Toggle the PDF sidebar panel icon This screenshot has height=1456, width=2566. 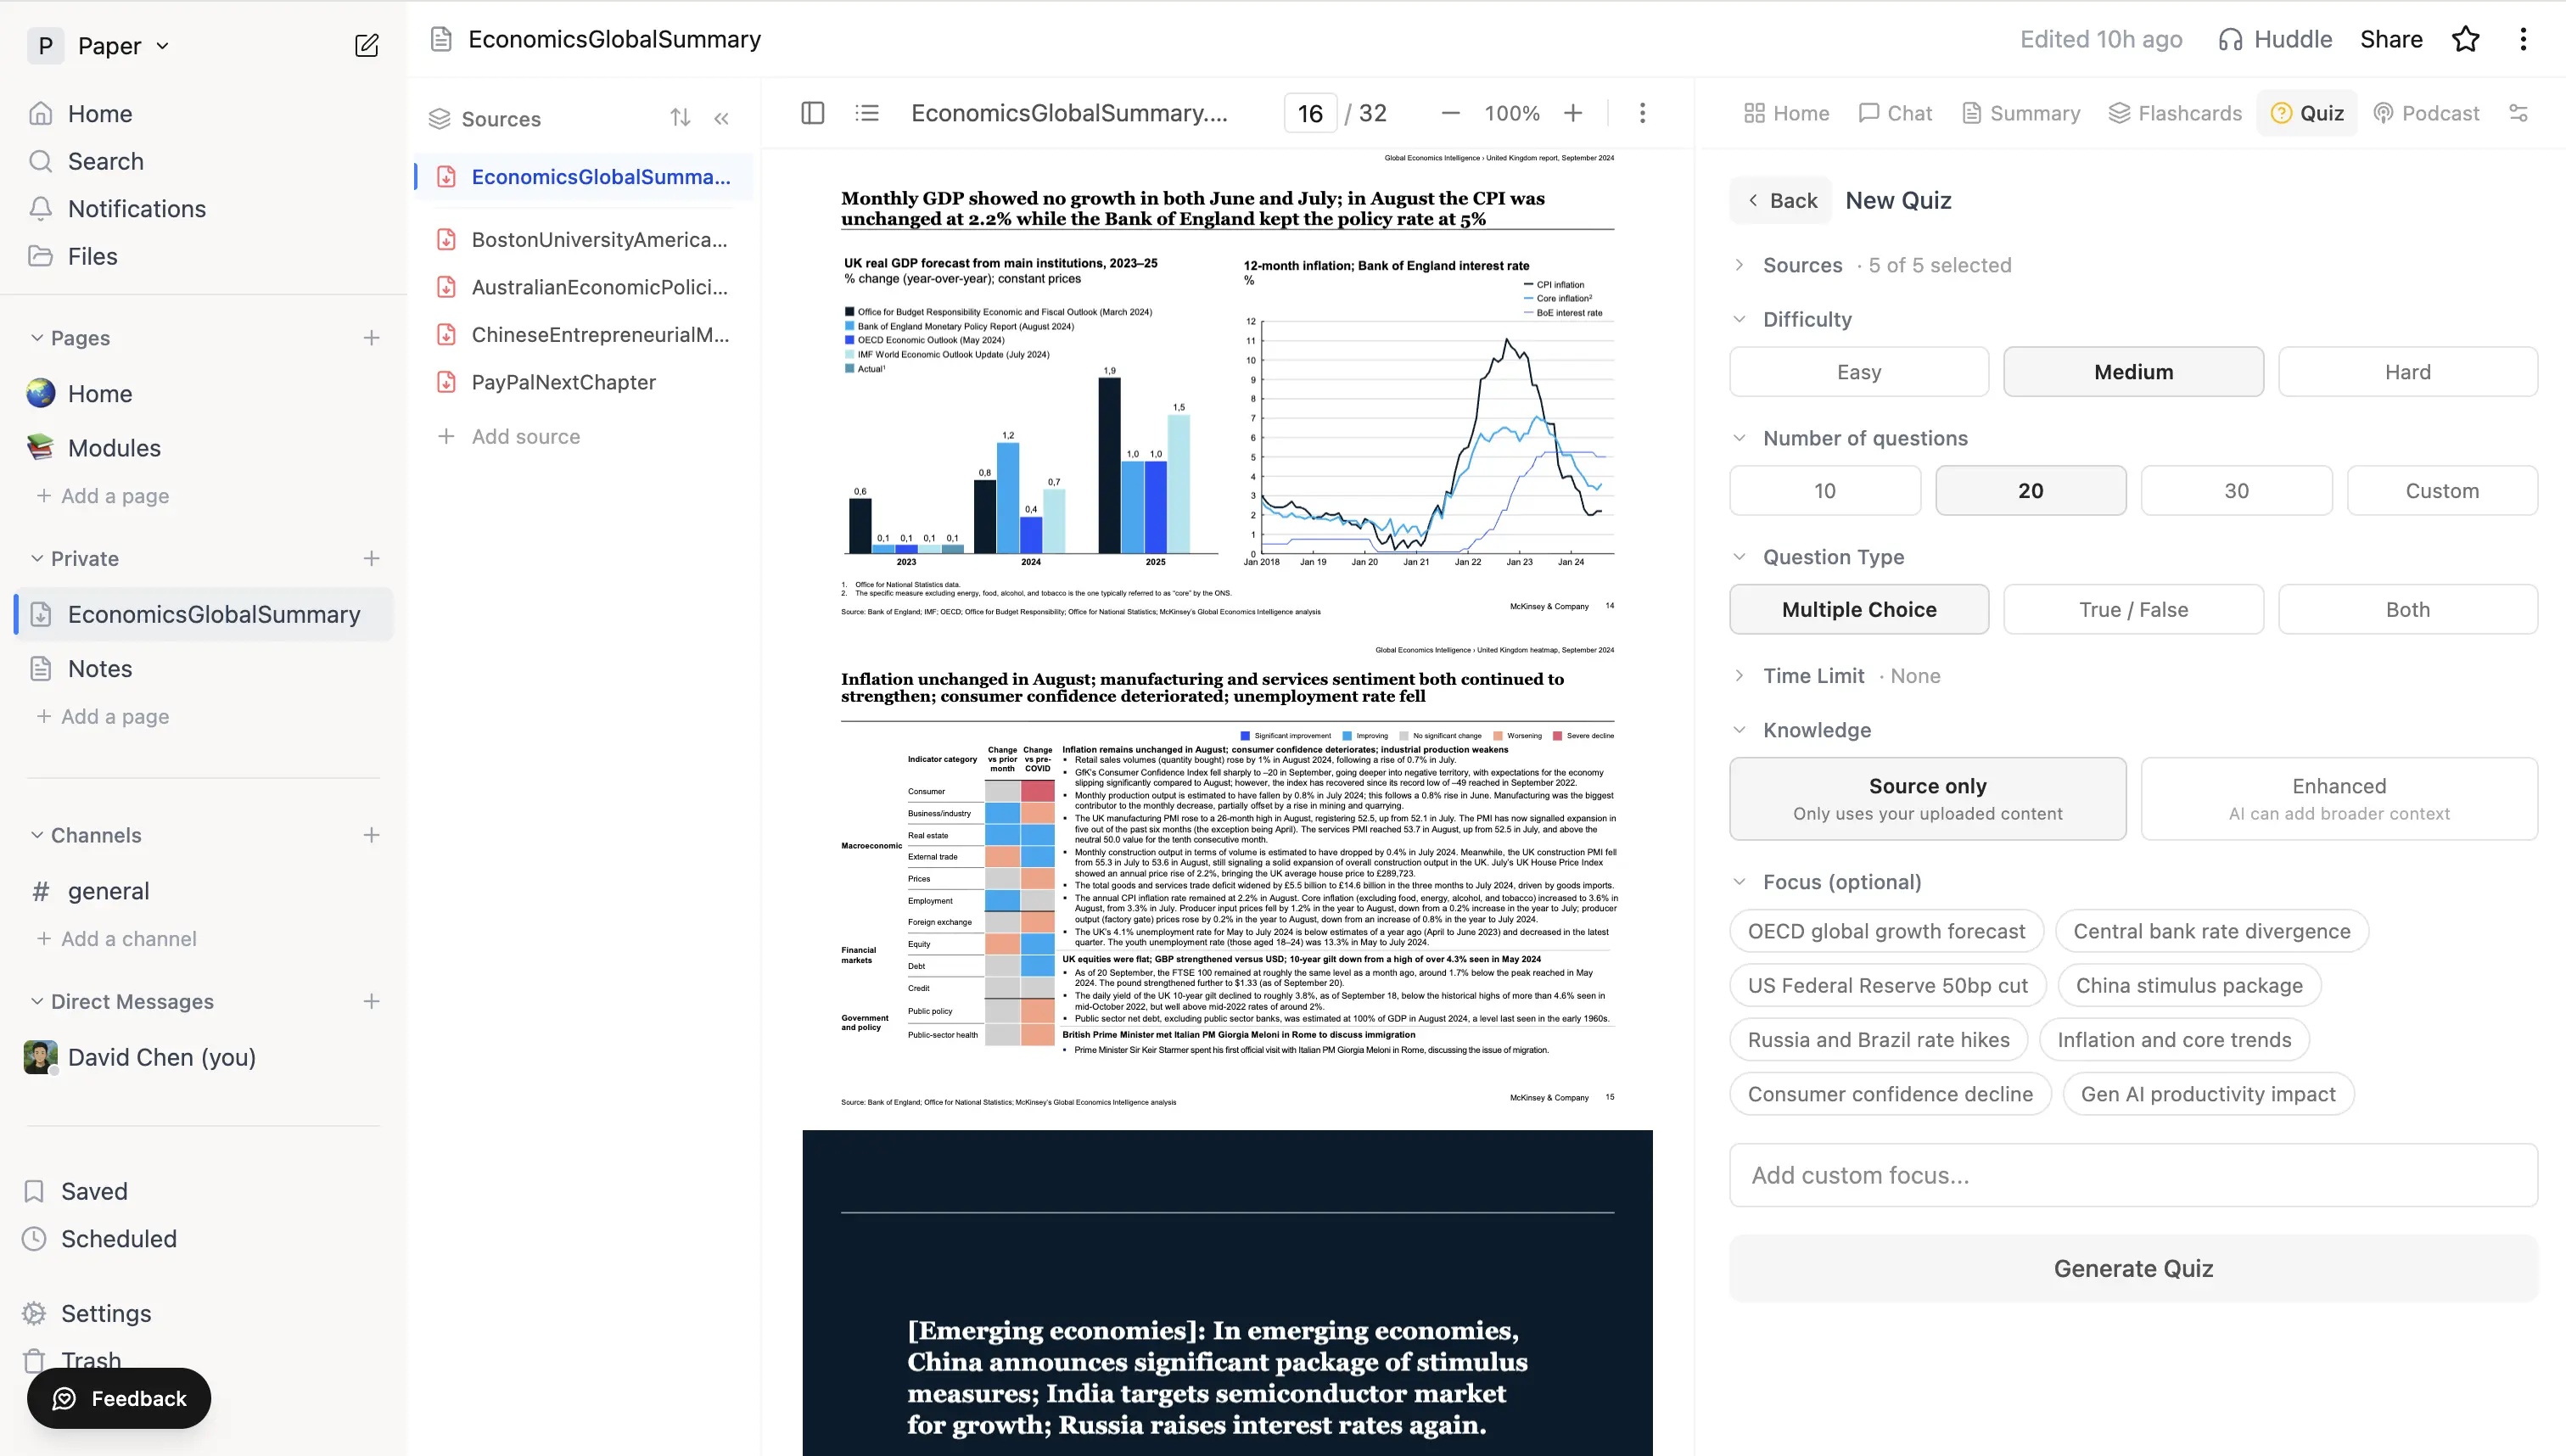[813, 113]
